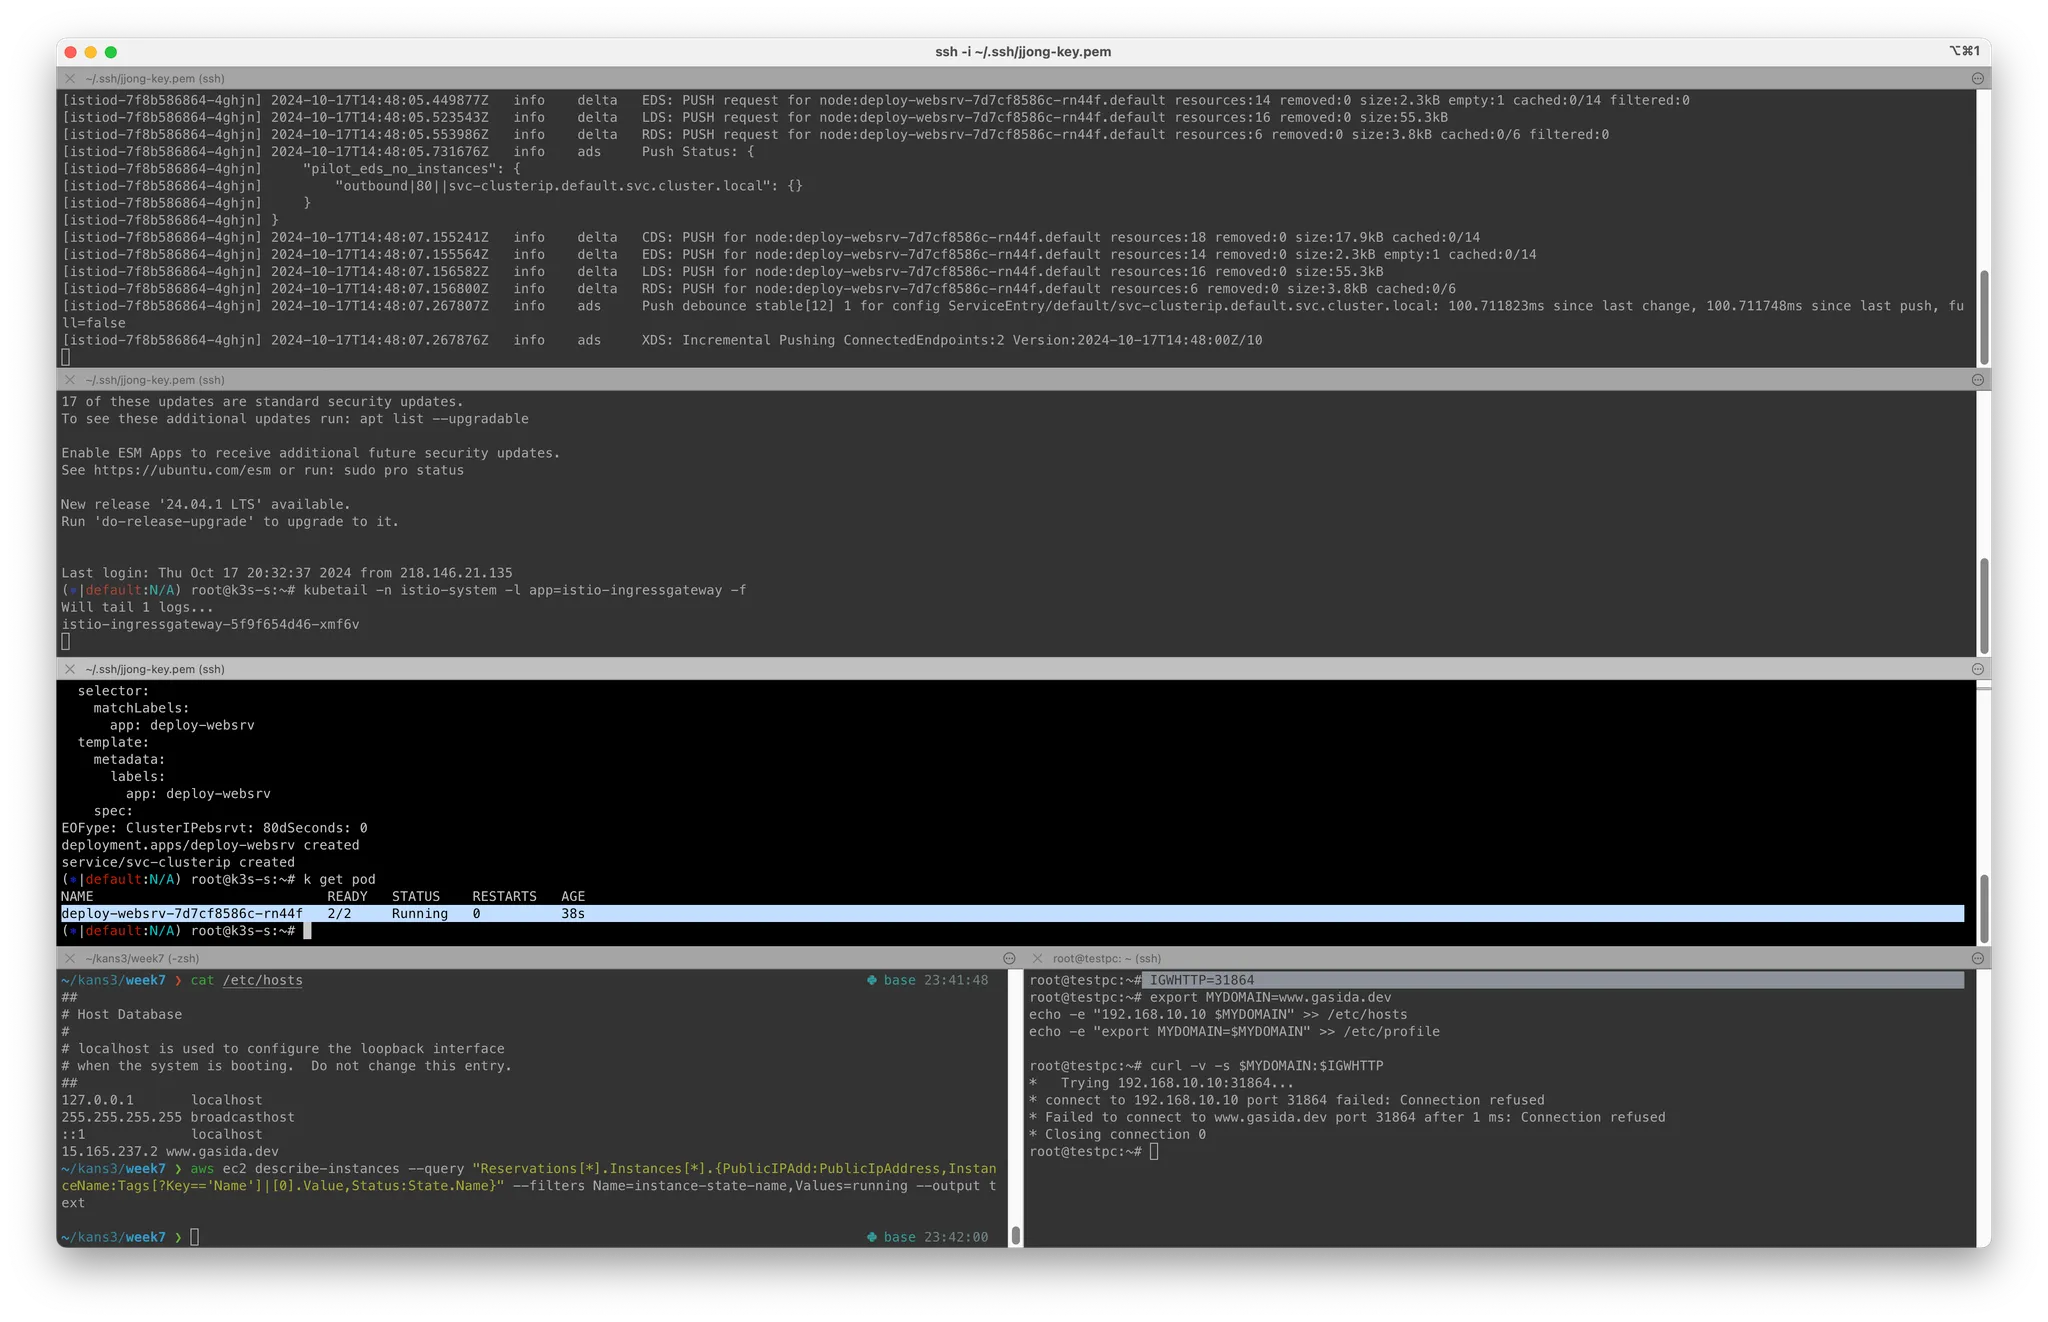Click 'deployment.apps/deploy-websrv created' line
2048x1322 pixels.
tap(210, 845)
